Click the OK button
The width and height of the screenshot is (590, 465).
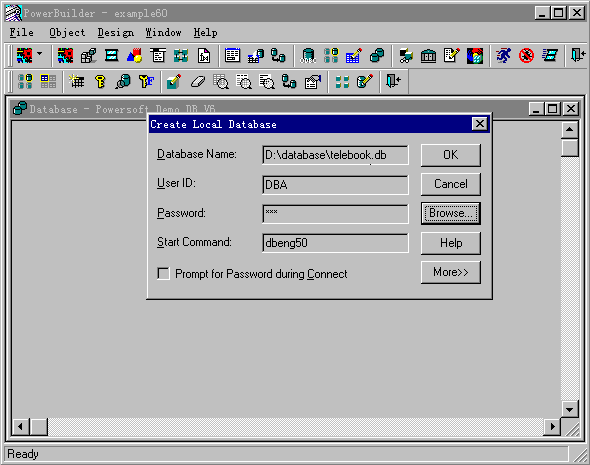(x=451, y=155)
